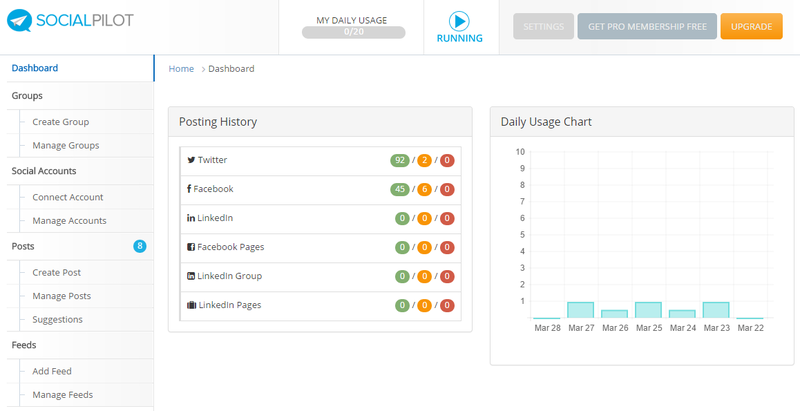Click the Mar 25 chart bar
Image resolution: width=800 pixels, height=411 pixels.
point(648,311)
